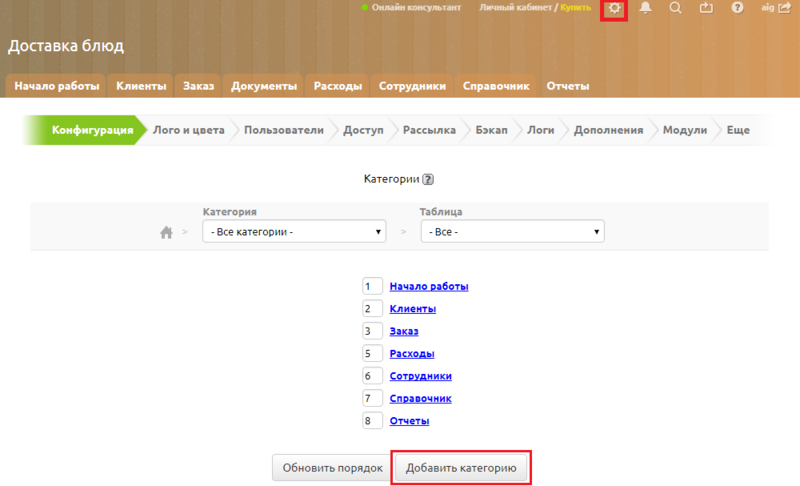
Task: Click the search magnifier icon
Action: point(675,8)
